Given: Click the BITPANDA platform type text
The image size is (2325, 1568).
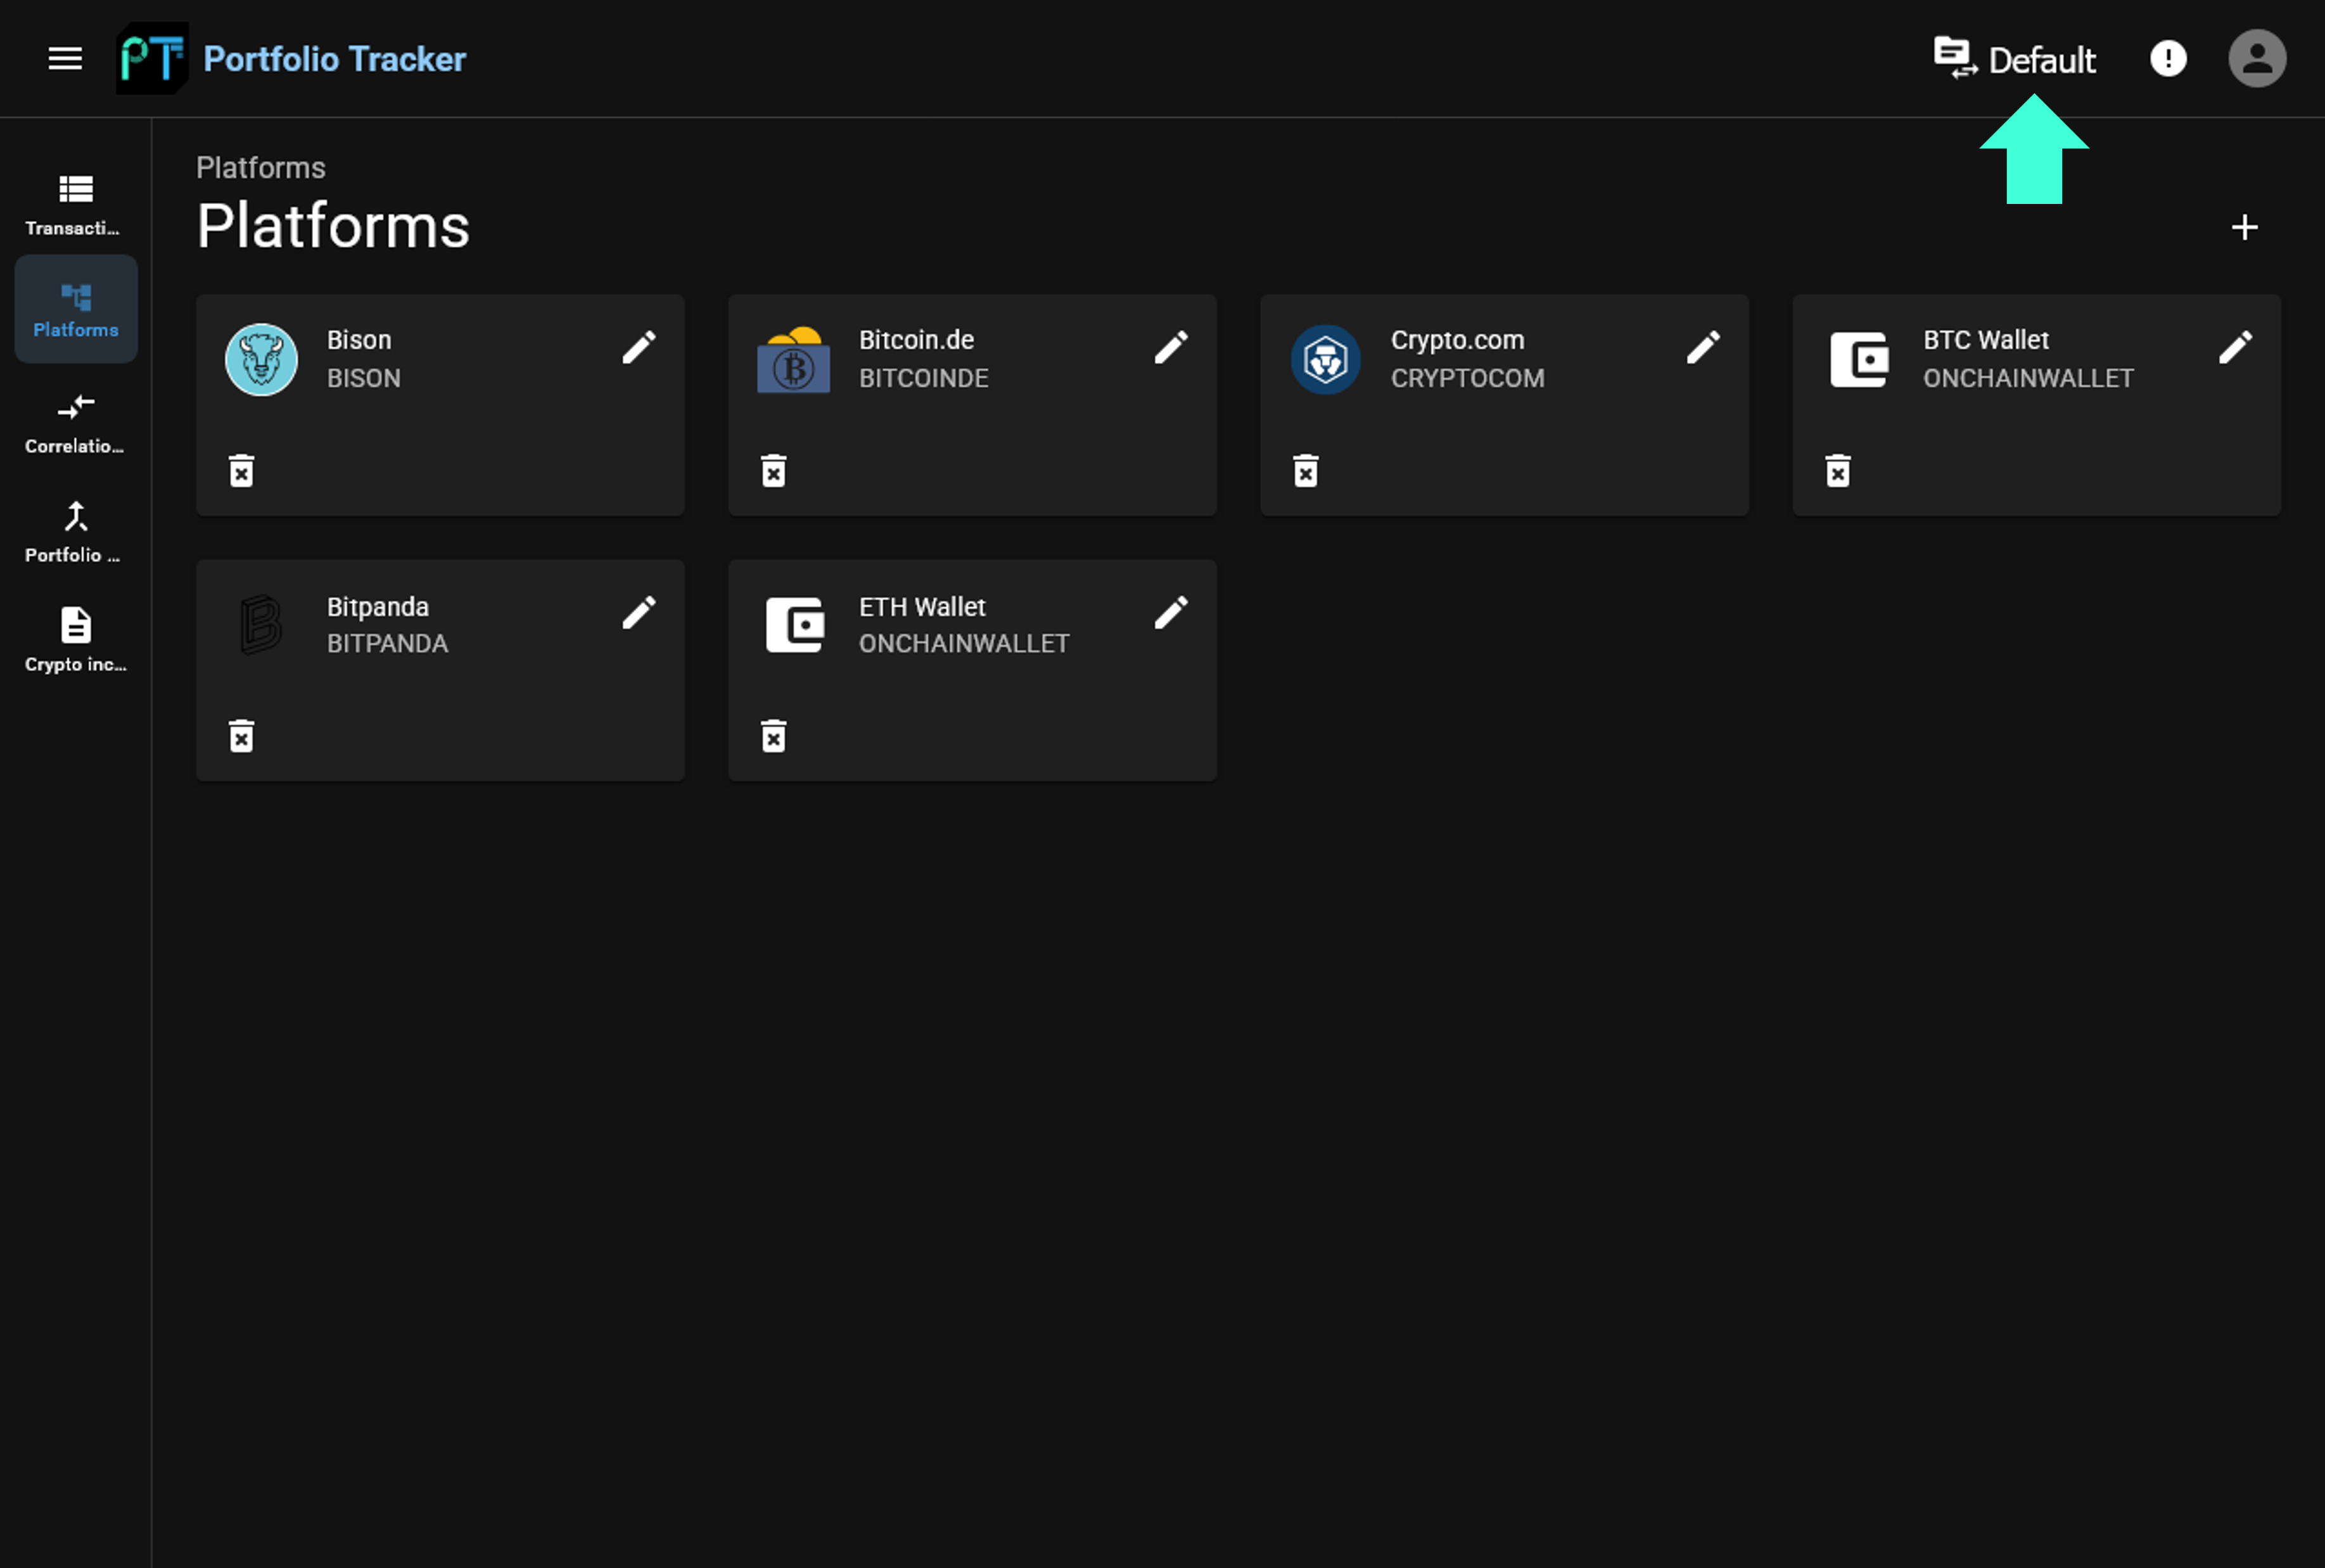Looking at the screenshot, I should [x=387, y=643].
